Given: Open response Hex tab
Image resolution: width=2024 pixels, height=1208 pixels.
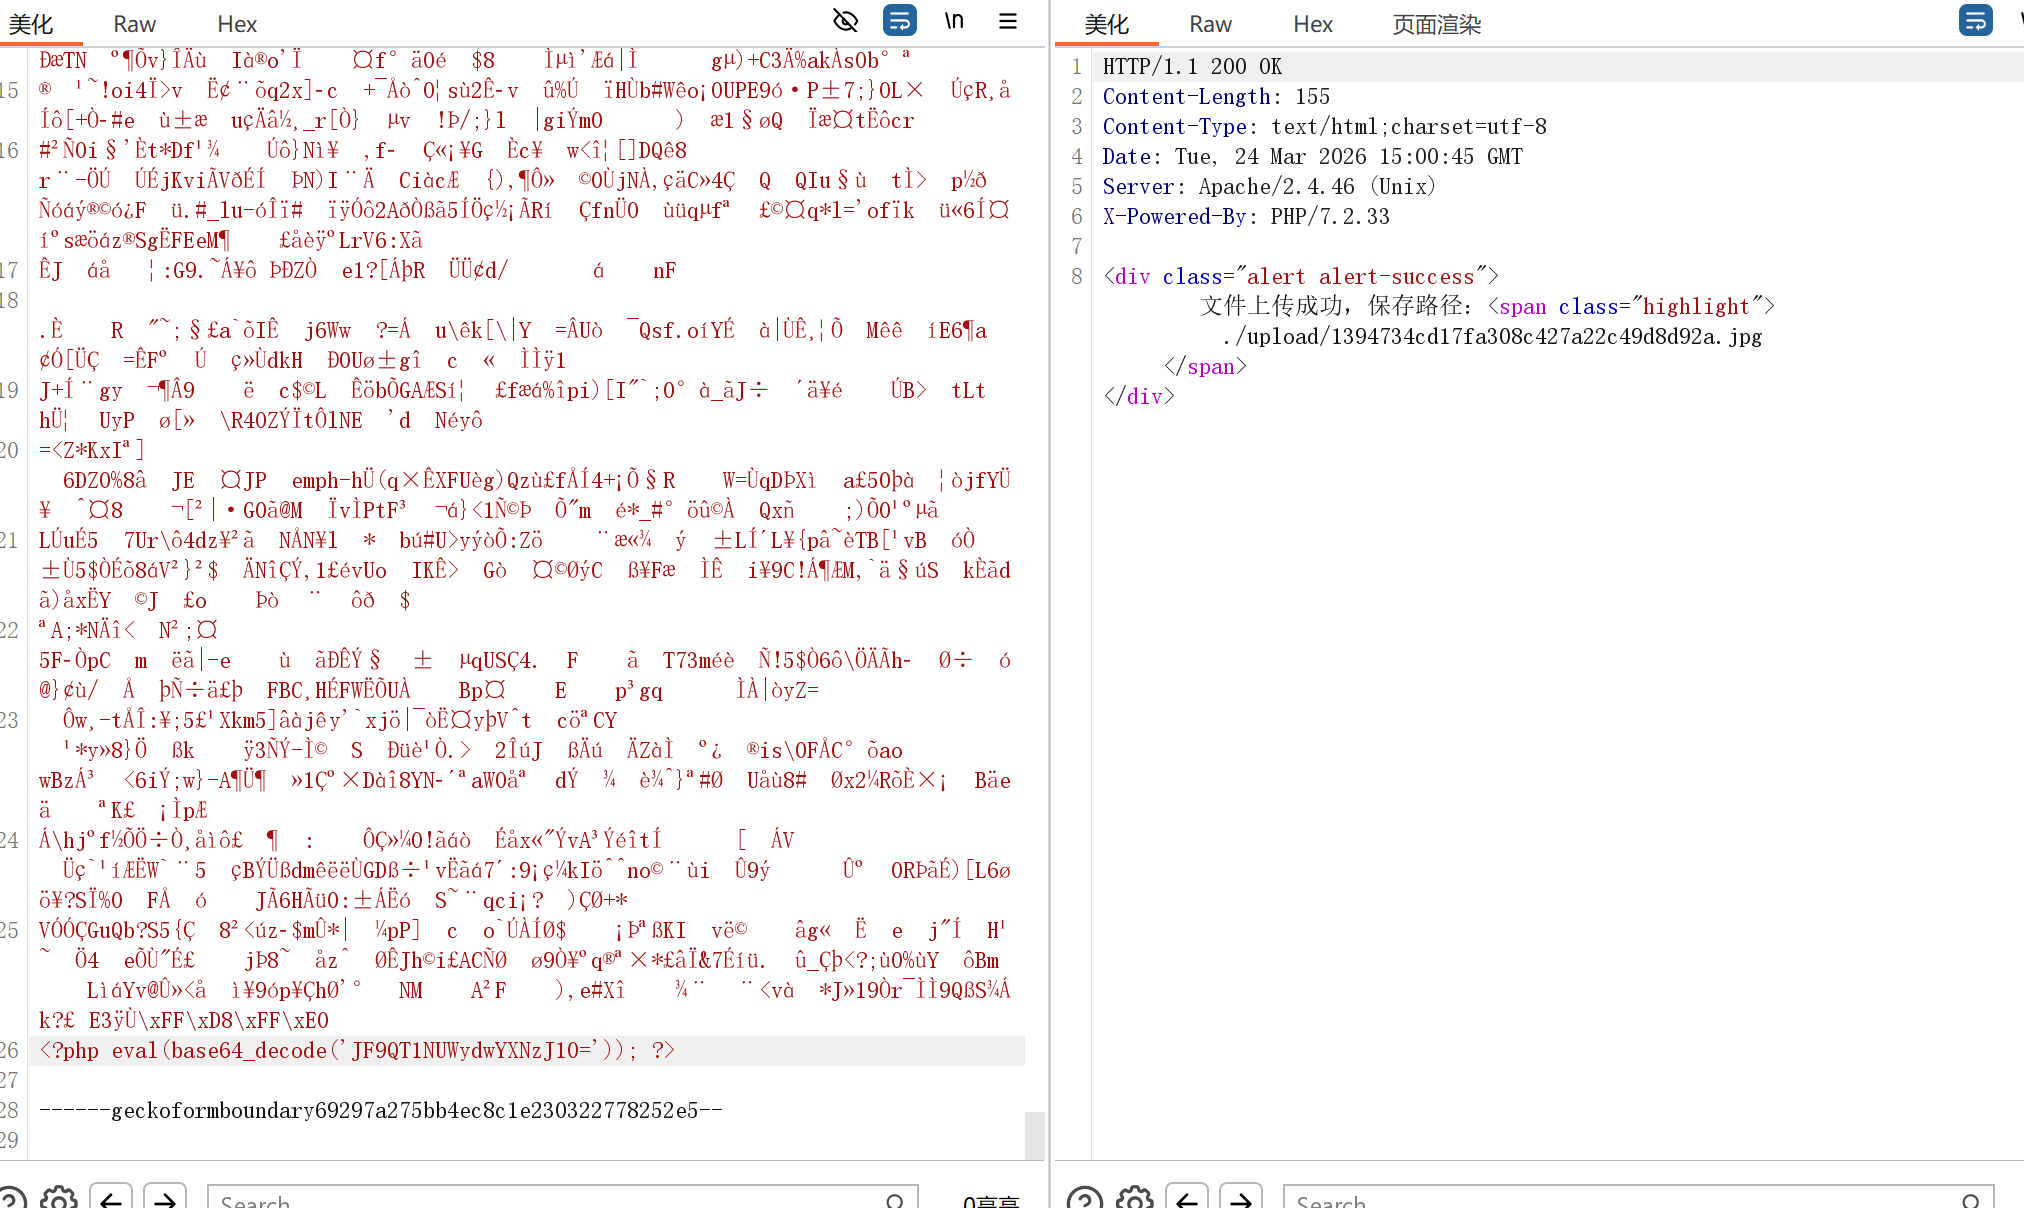Looking at the screenshot, I should (x=1313, y=24).
